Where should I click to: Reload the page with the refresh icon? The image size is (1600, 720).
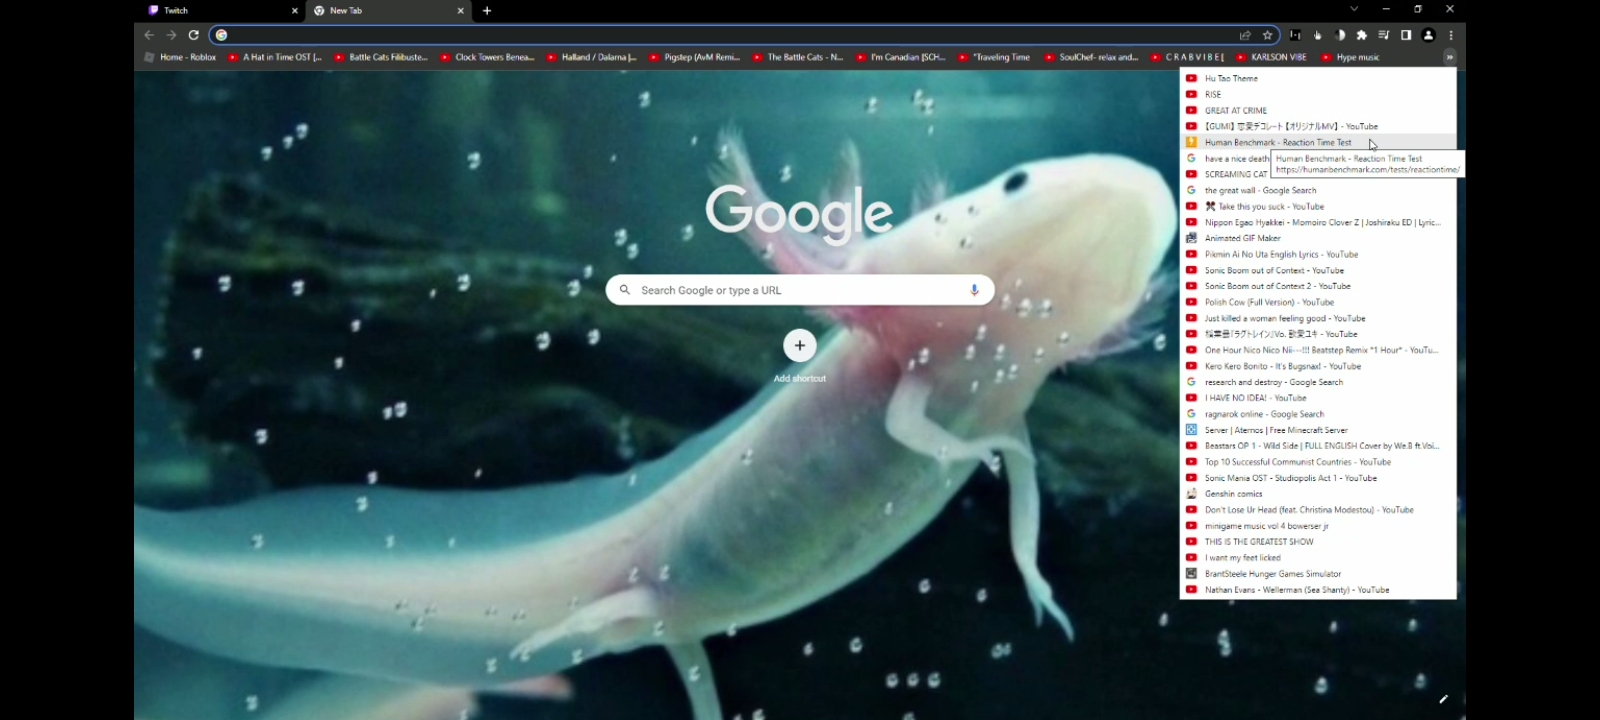point(193,35)
